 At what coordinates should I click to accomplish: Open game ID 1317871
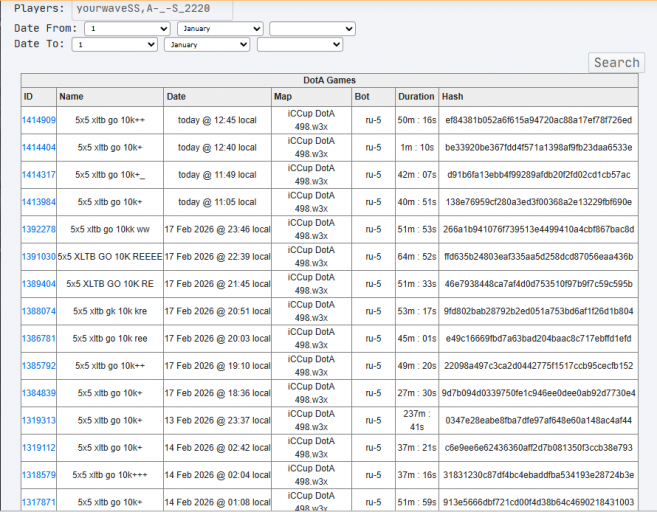[39, 502]
